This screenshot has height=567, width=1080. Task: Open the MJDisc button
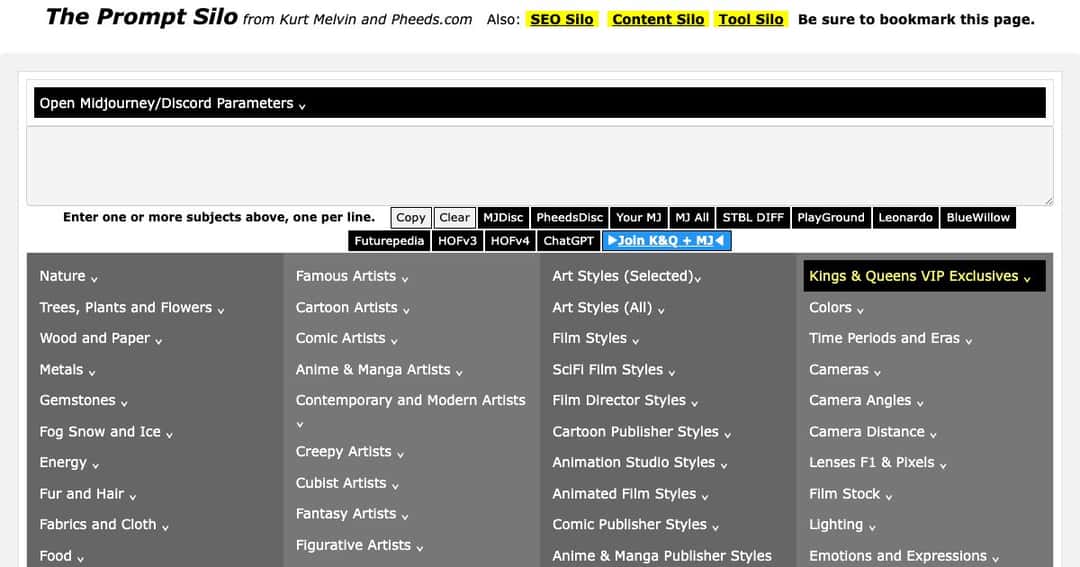(x=503, y=218)
